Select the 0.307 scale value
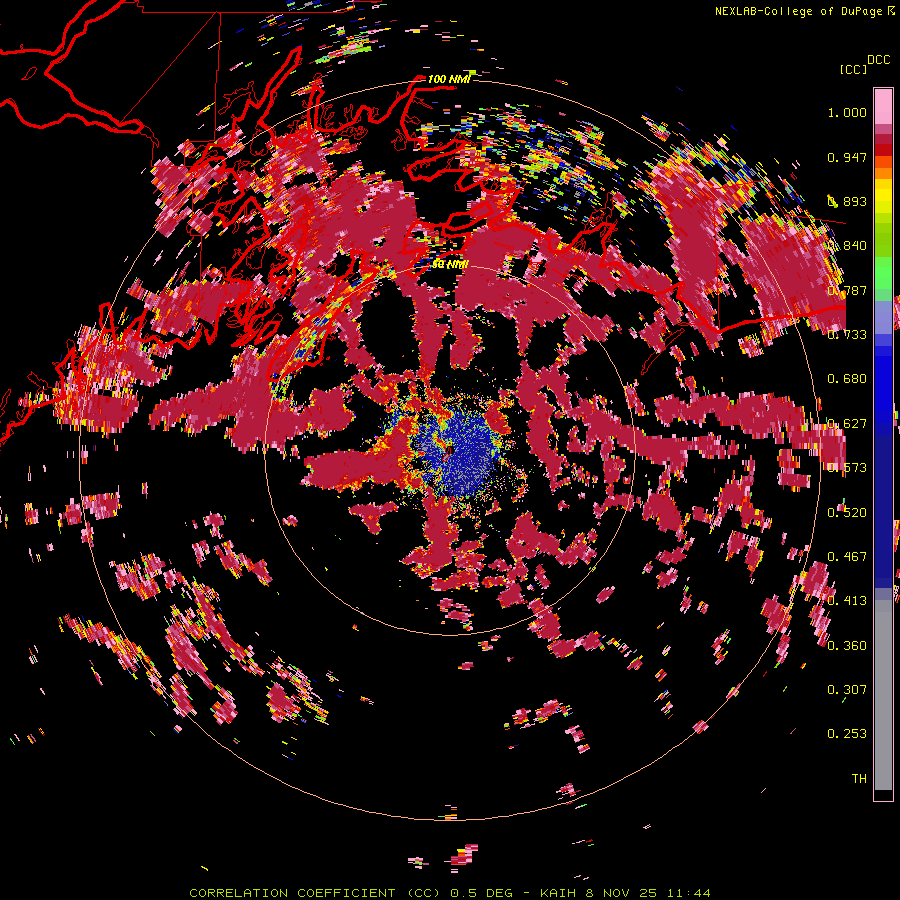Viewport: 900px width, 900px height. (x=847, y=690)
